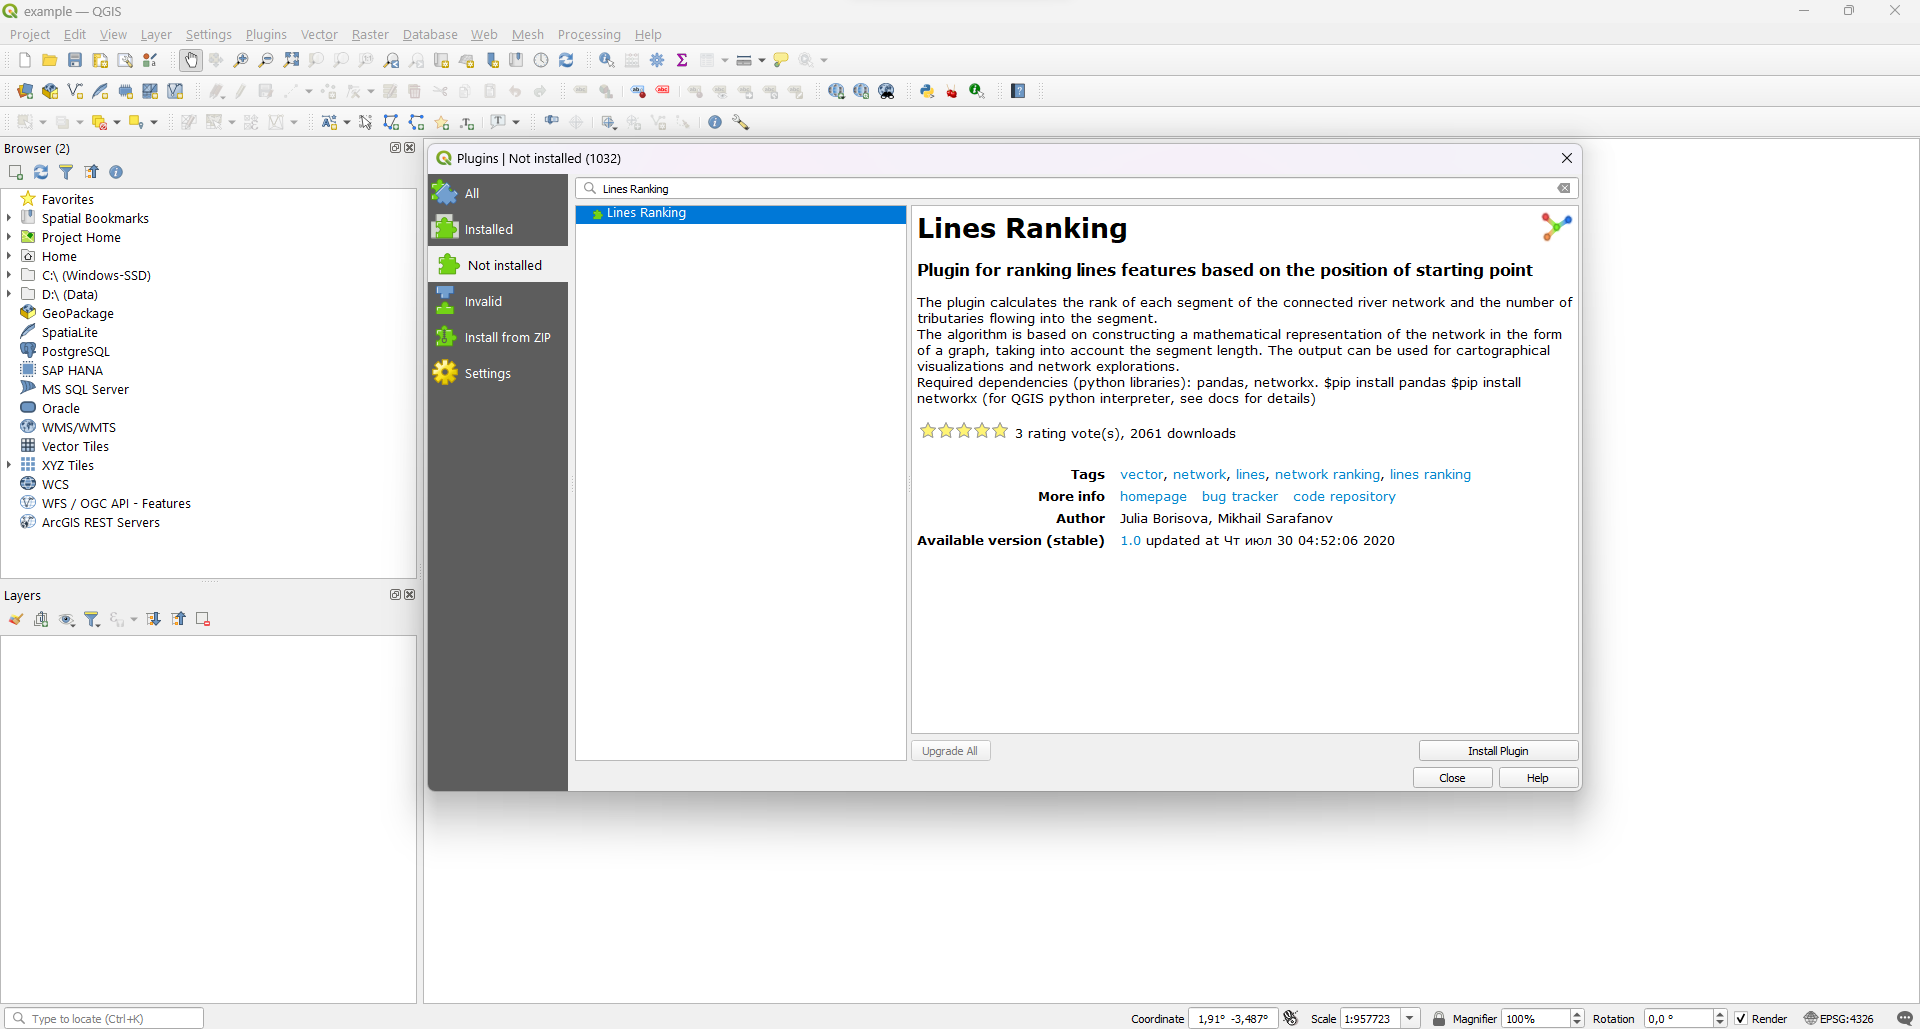This screenshot has width=1920, height=1029.
Task: Click the Help button in Plugins dialog
Action: pos(1538,778)
